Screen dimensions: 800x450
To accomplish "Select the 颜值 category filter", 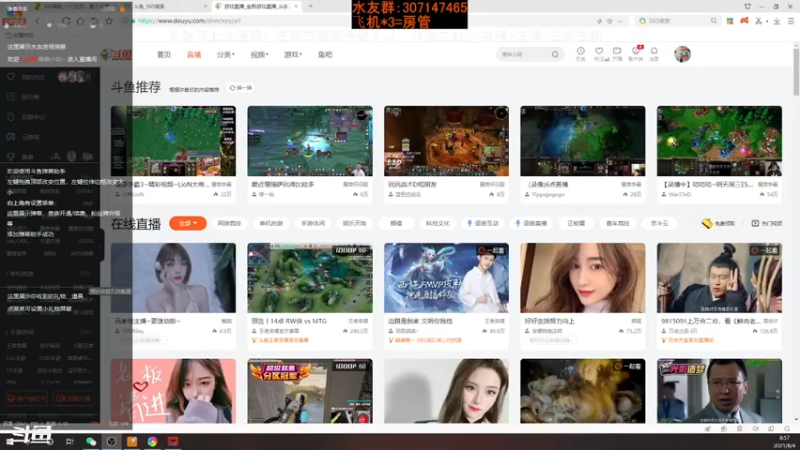I will click(x=396, y=223).
